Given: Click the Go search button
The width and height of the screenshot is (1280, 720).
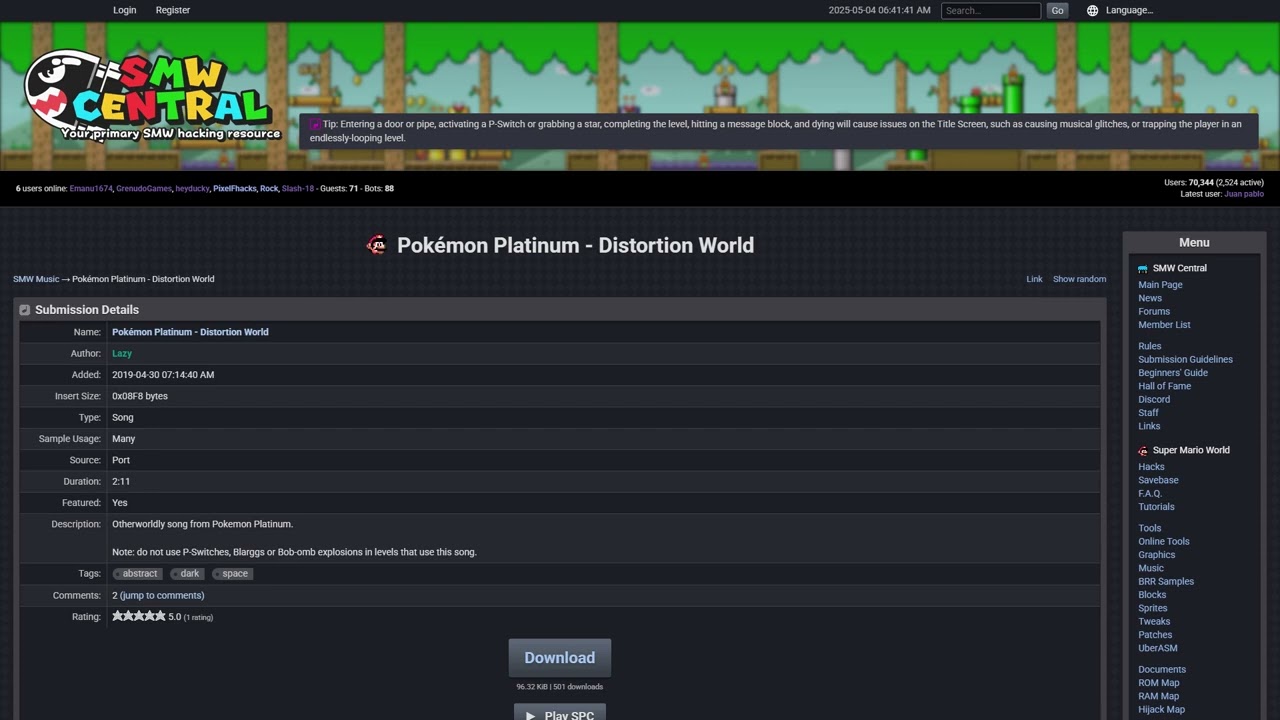Looking at the screenshot, I should pos(1057,10).
